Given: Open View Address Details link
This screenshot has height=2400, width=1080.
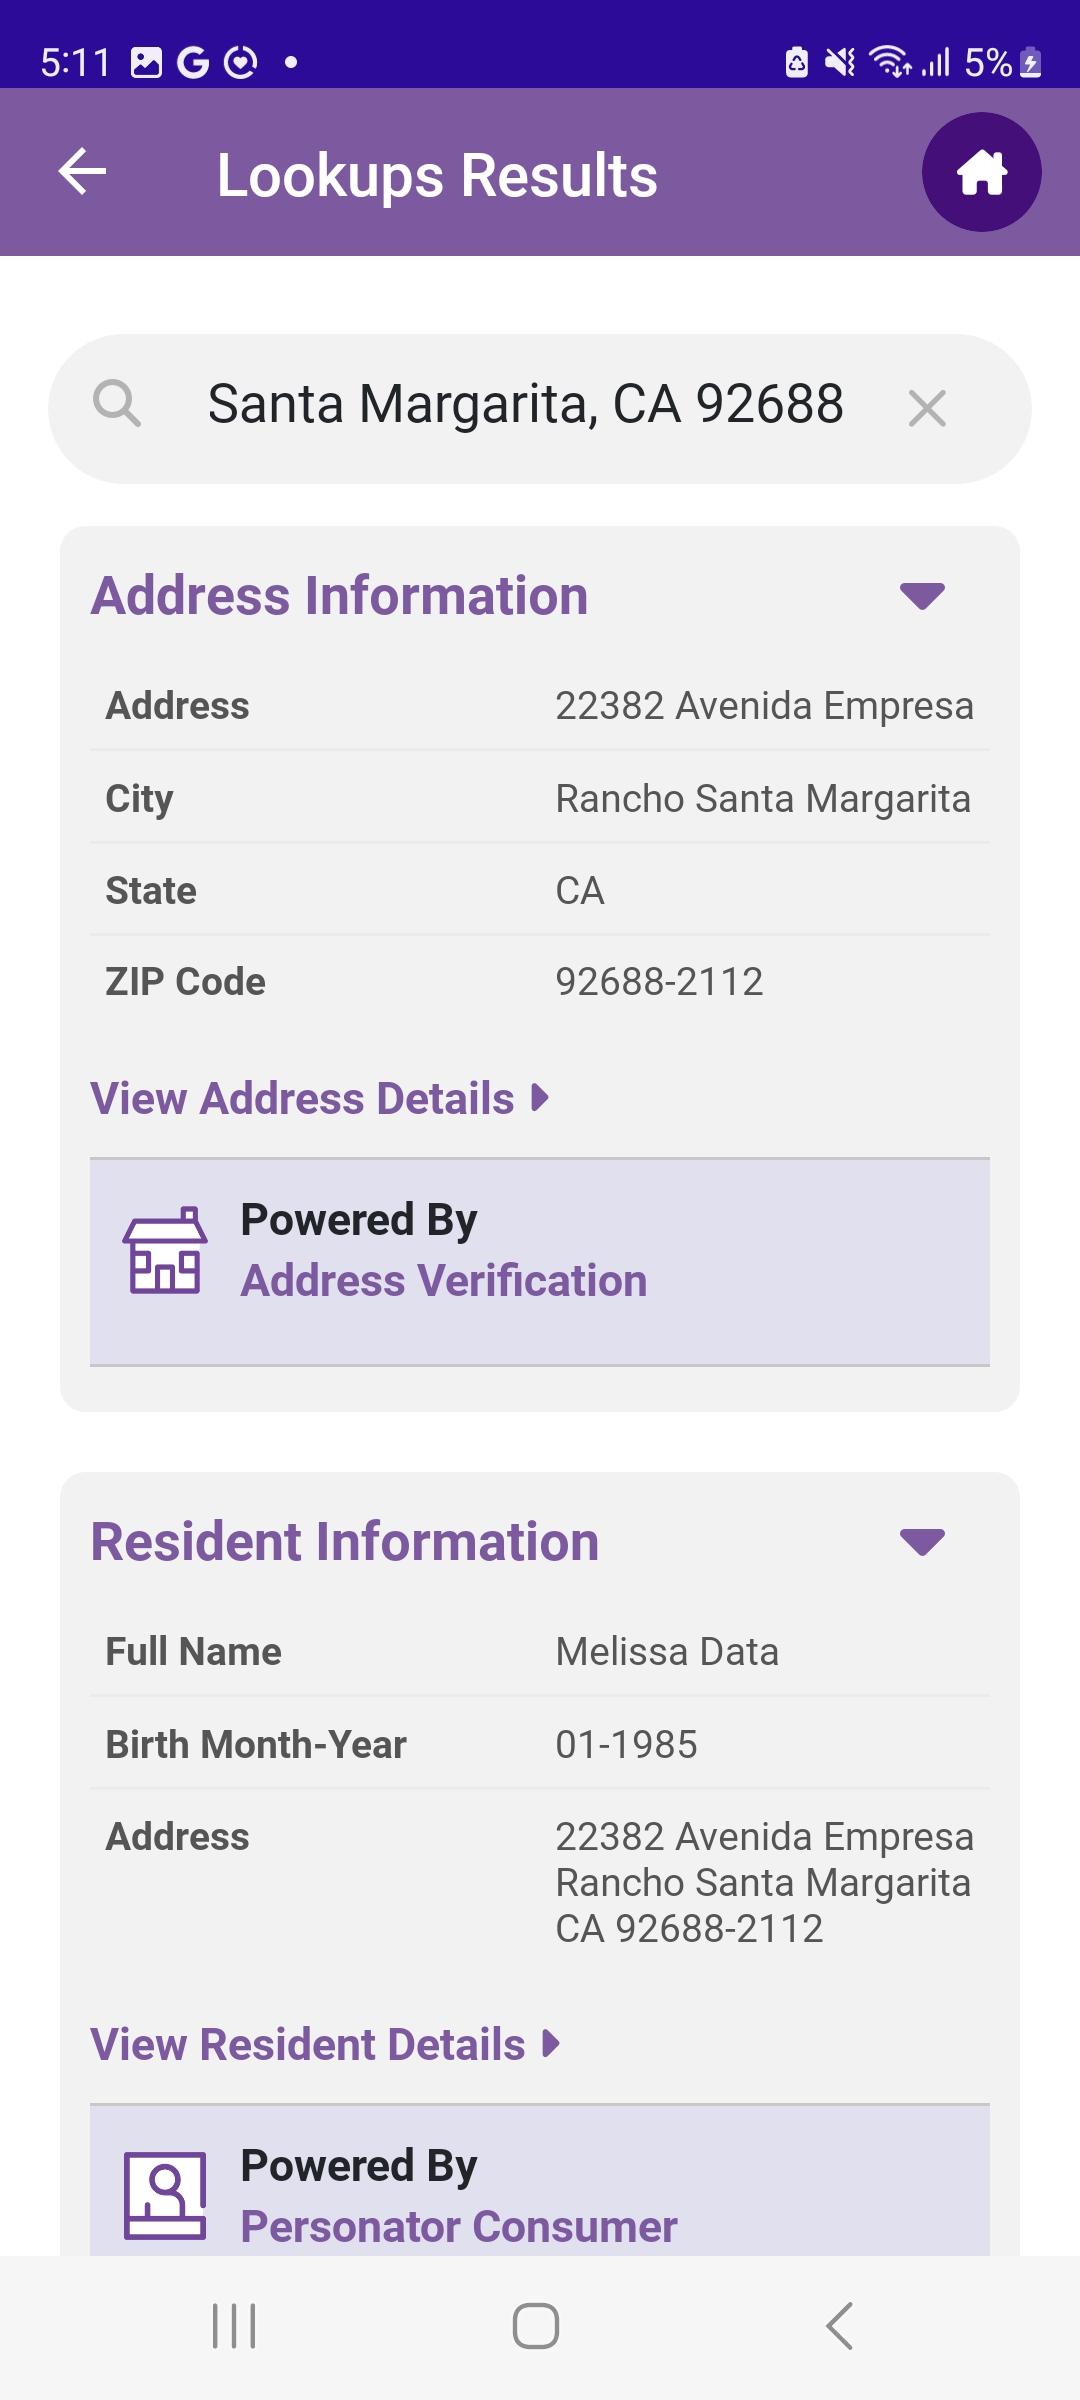Looking at the screenshot, I should pyautogui.click(x=320, y=1098).
